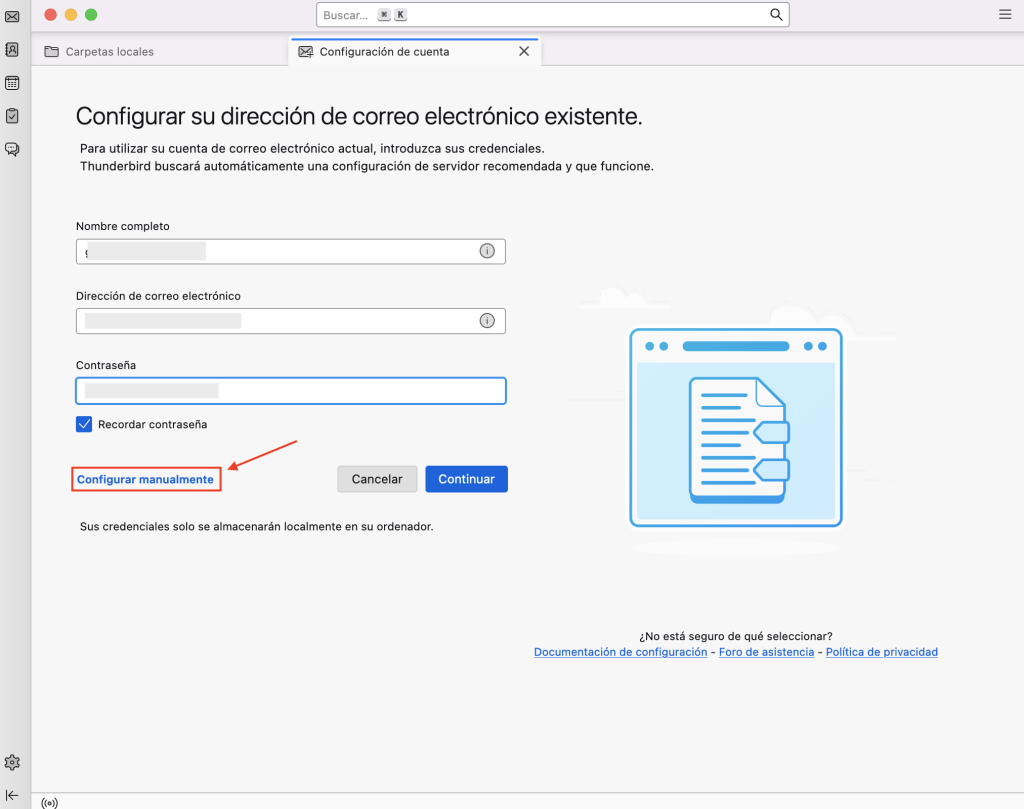Click the Buscar search box
Screen dimensions: 1024x809
pos(552,14)
